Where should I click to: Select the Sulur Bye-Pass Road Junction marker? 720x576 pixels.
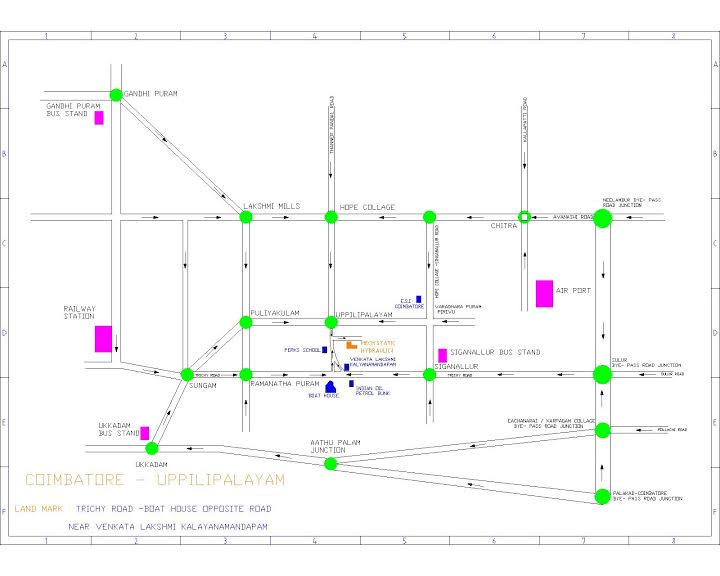coord(602,375)
